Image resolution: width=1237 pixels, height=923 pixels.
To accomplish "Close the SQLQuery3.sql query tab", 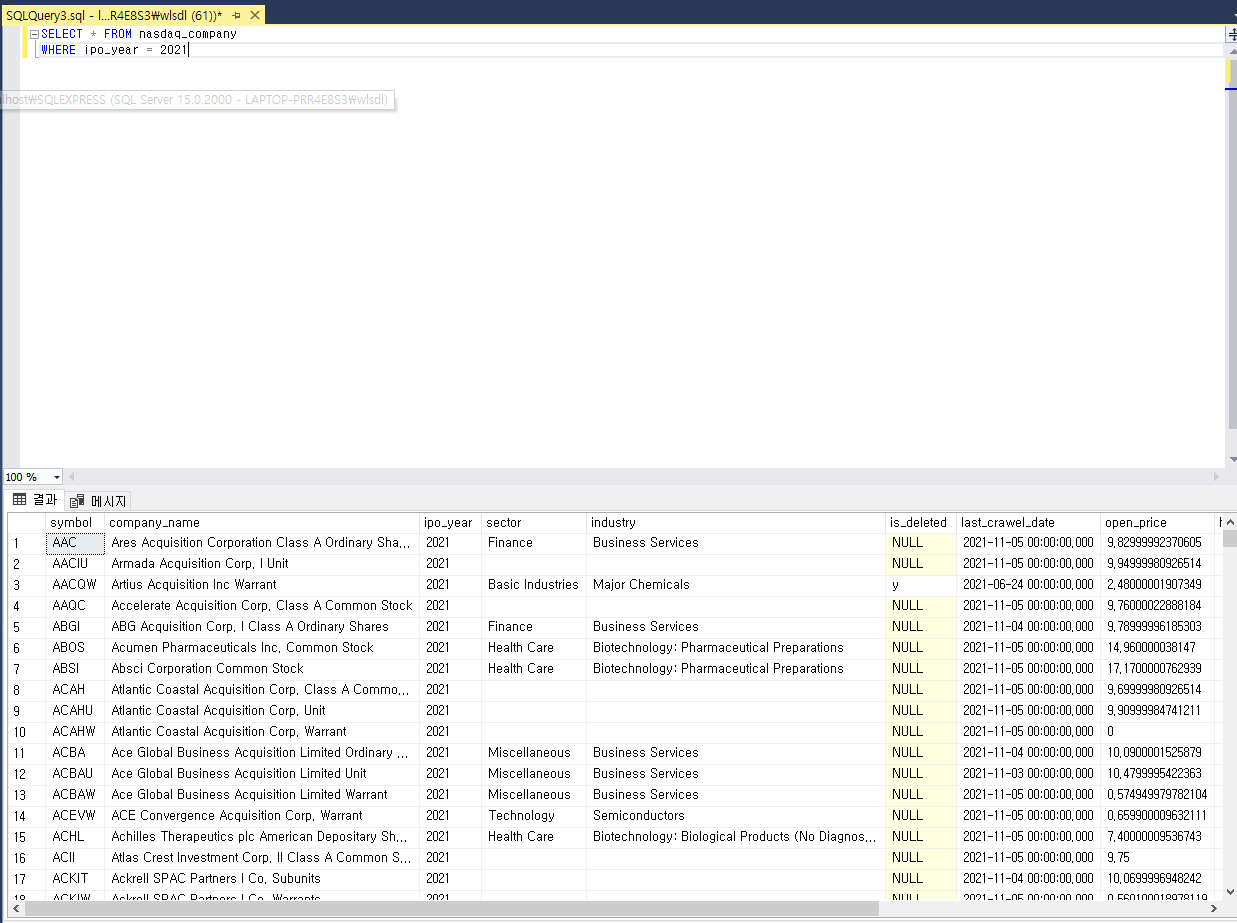I will pos(254,16).
